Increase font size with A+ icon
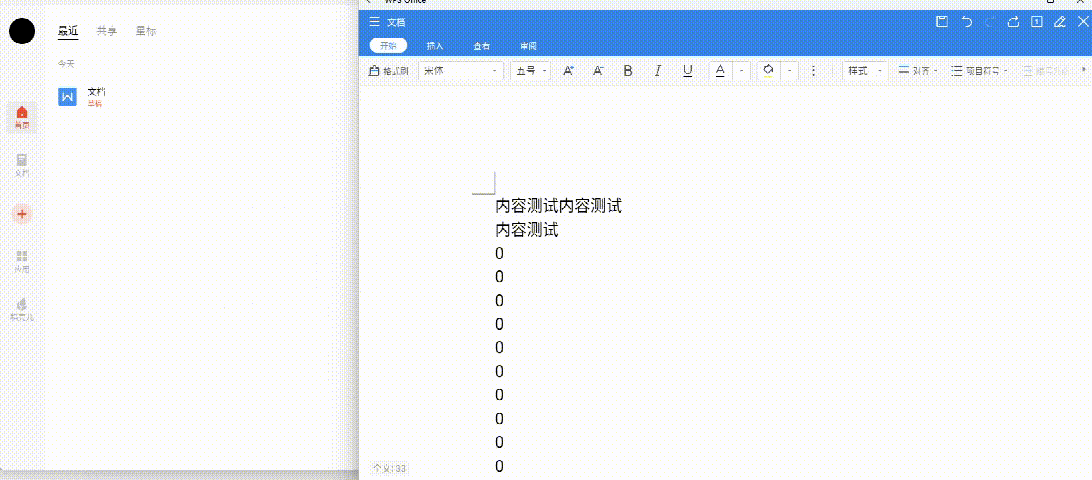 tap(568, 70)
